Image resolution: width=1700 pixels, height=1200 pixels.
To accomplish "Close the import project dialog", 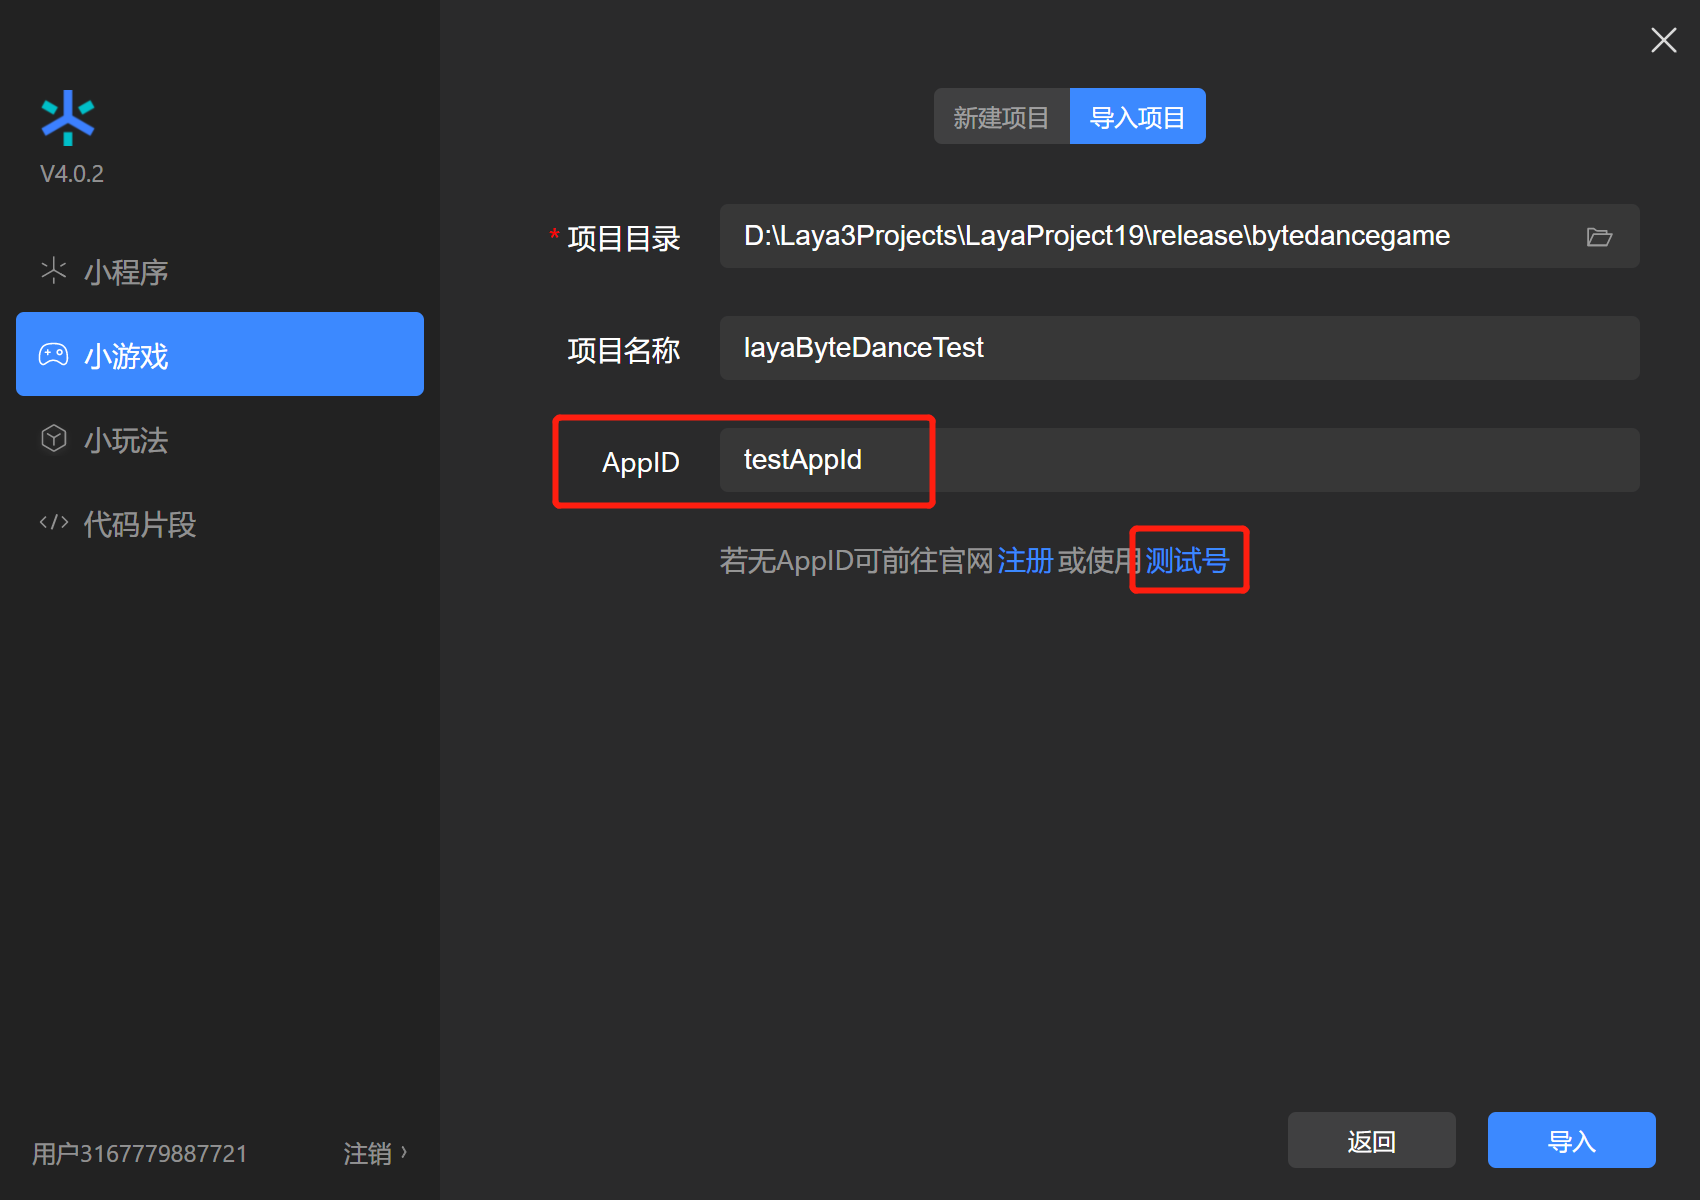I will tap(1663, 40).
